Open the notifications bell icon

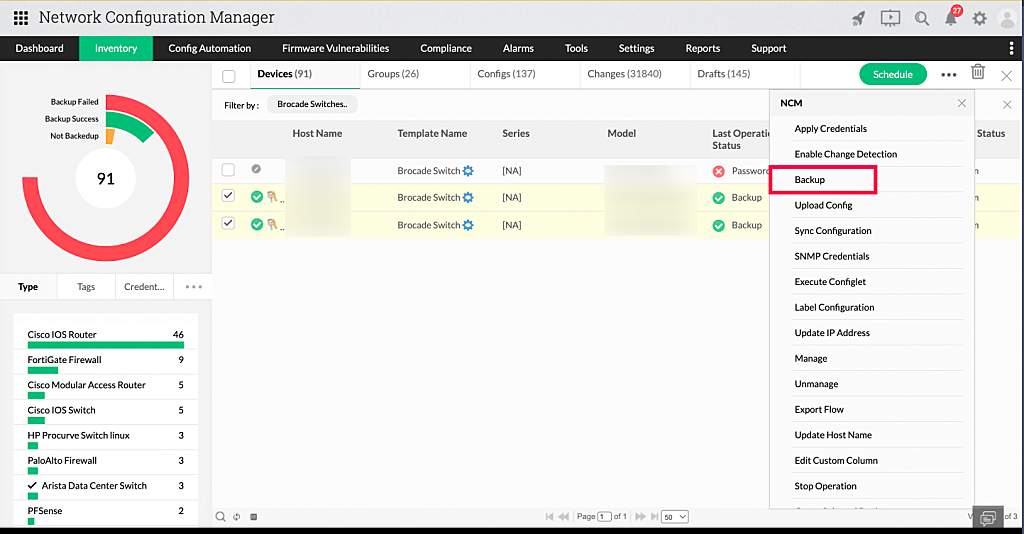tap(950, 18)
